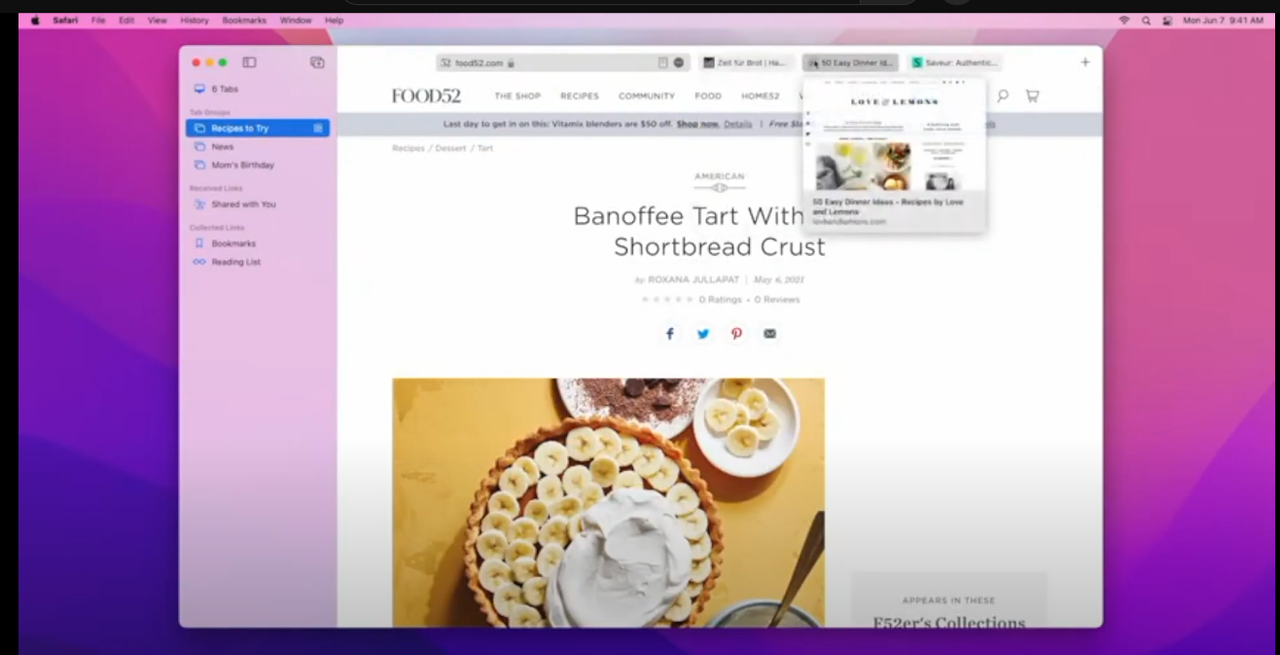Click the FOOD52 logo

tap(426, 96)
